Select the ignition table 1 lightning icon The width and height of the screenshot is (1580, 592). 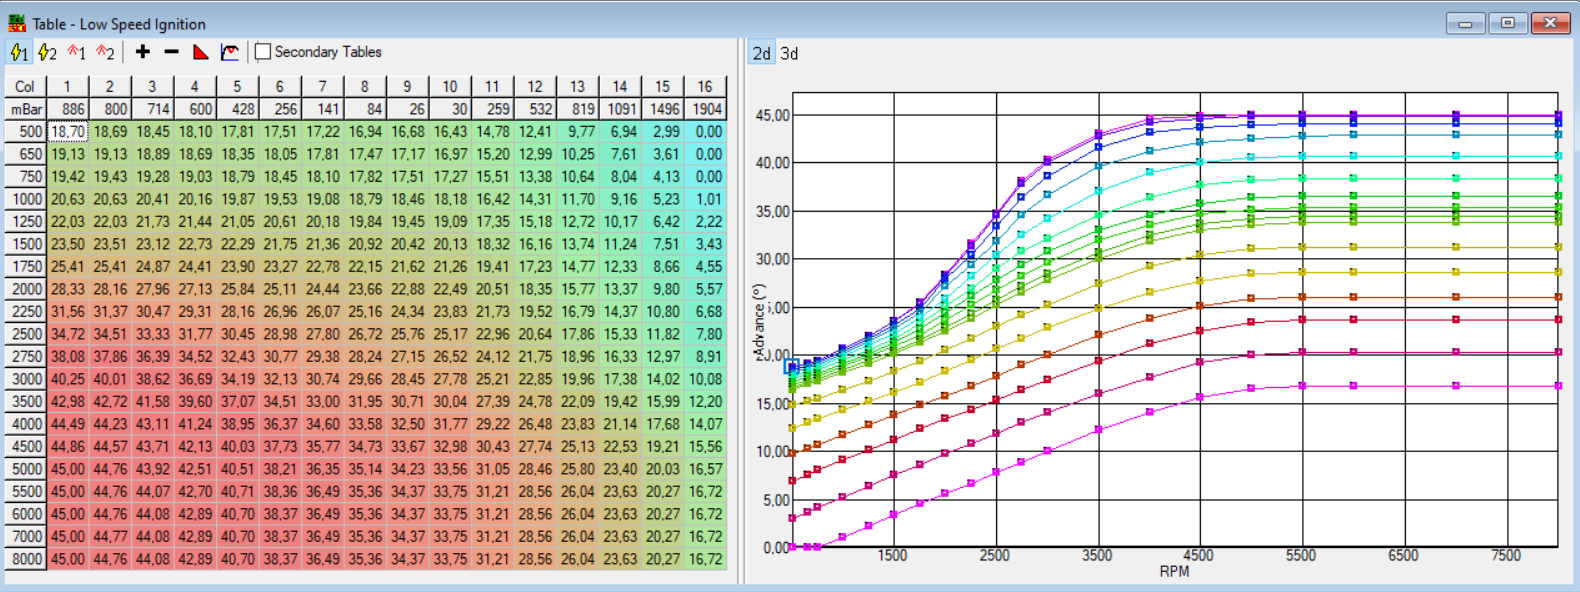[19, 52]
